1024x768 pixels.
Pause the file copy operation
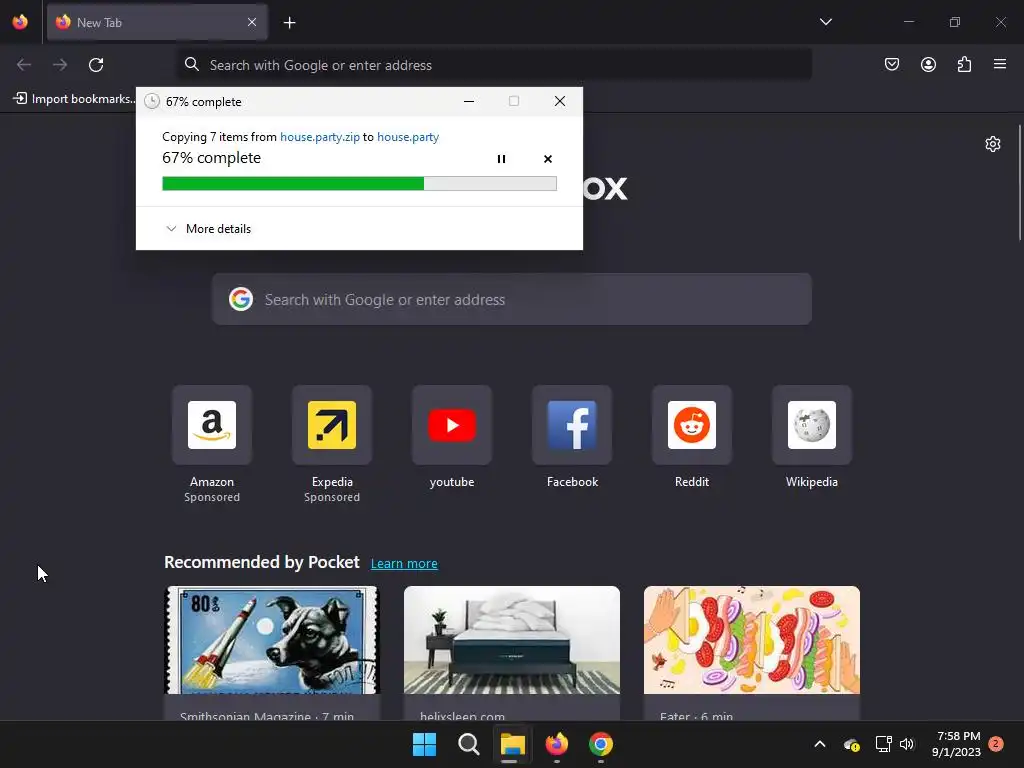point(502,159)
